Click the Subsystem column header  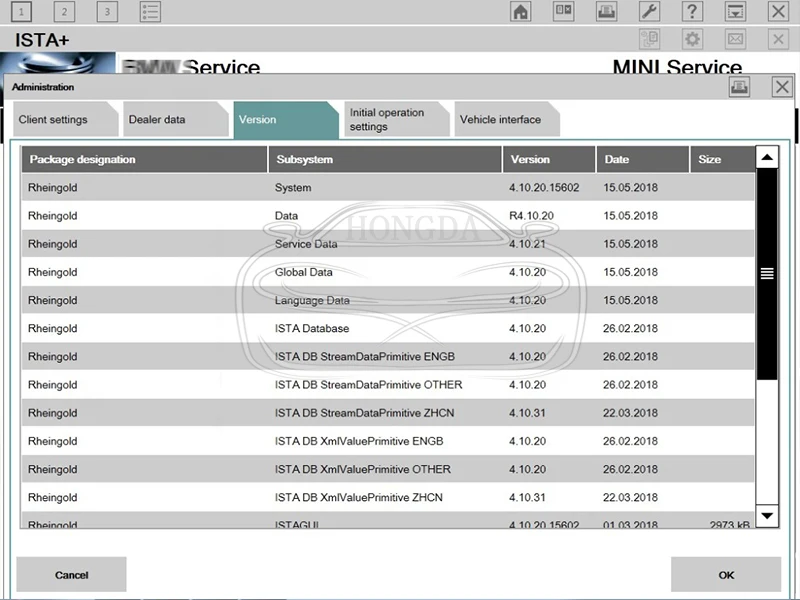pyautogui.click(x=385, y=159)
